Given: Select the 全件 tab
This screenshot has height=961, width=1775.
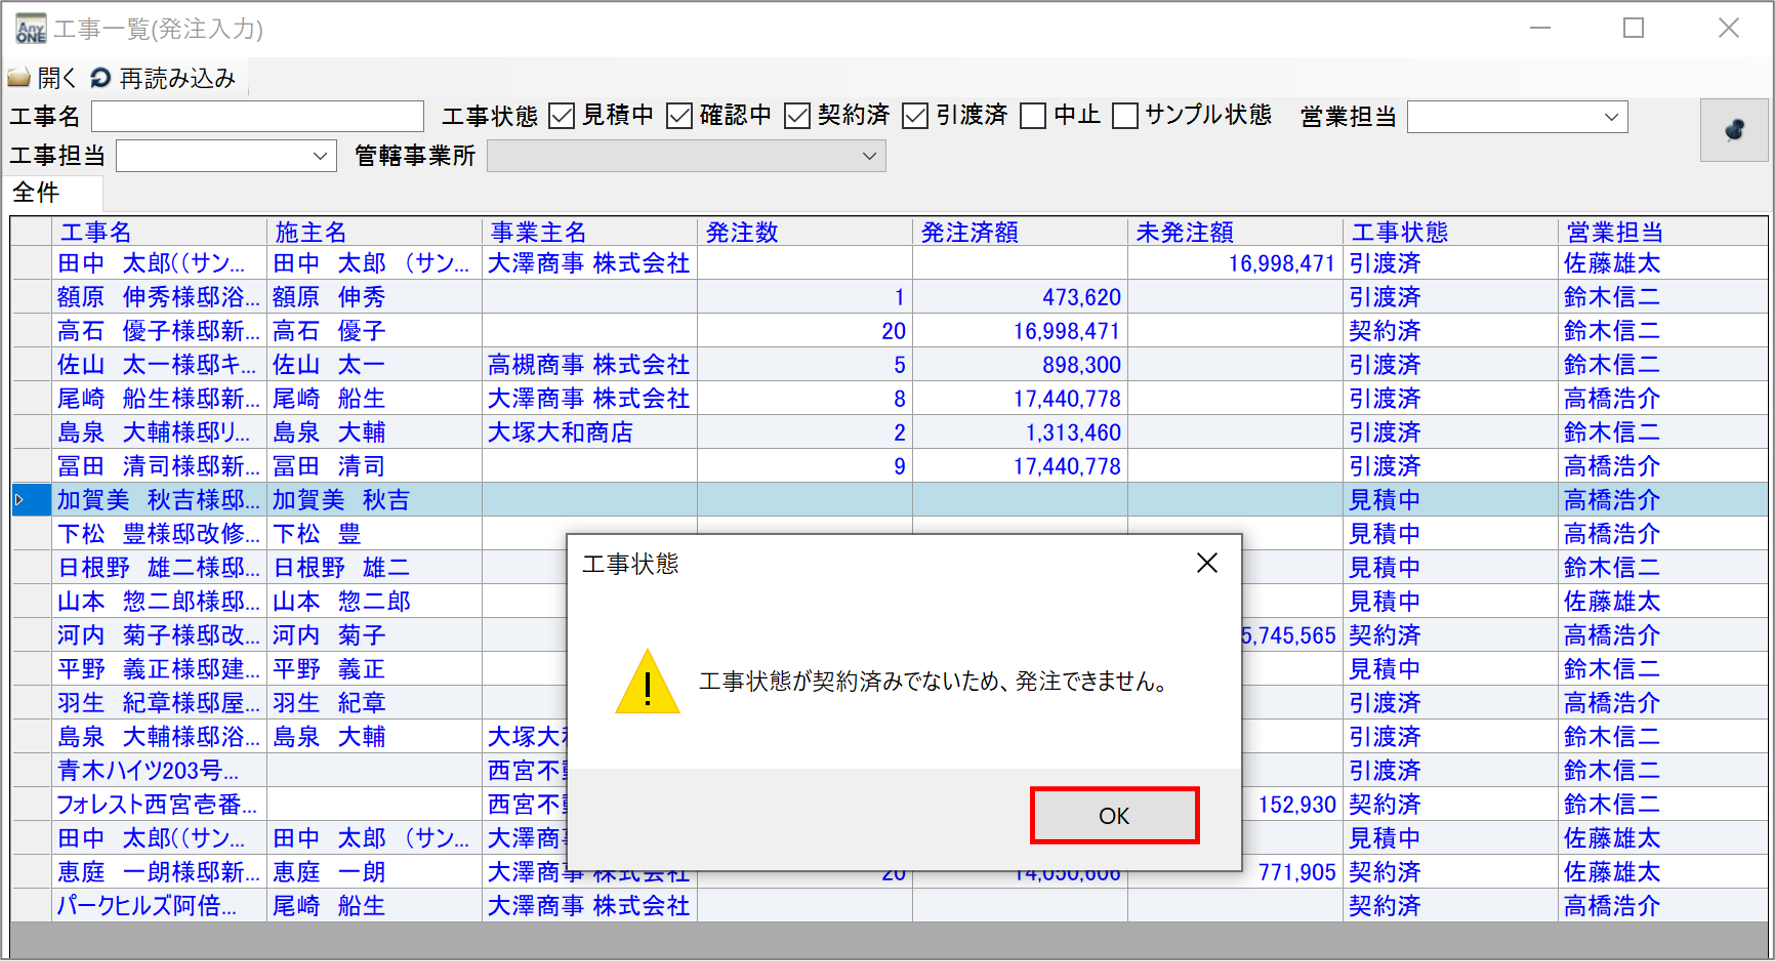Looking at the screenshot, I should point(36,192).
